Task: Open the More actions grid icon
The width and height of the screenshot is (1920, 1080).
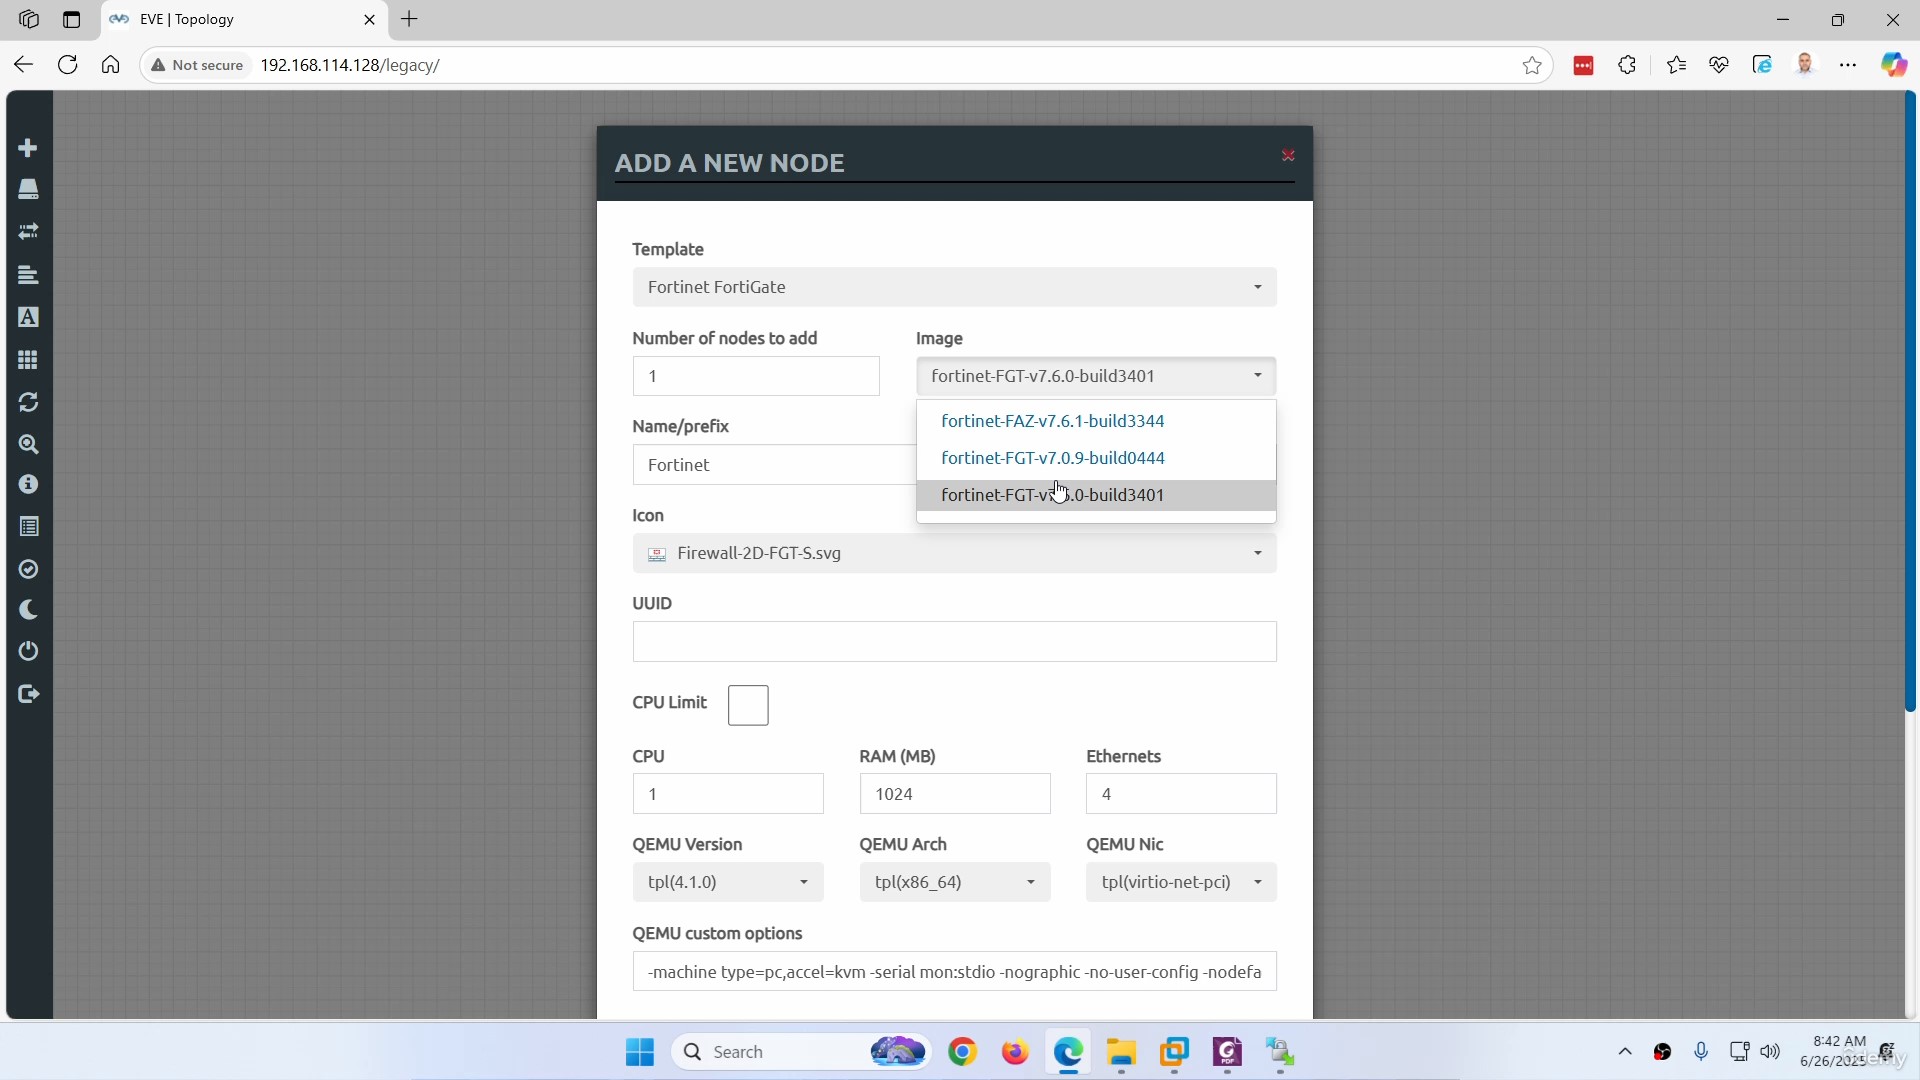Action: 28,359
